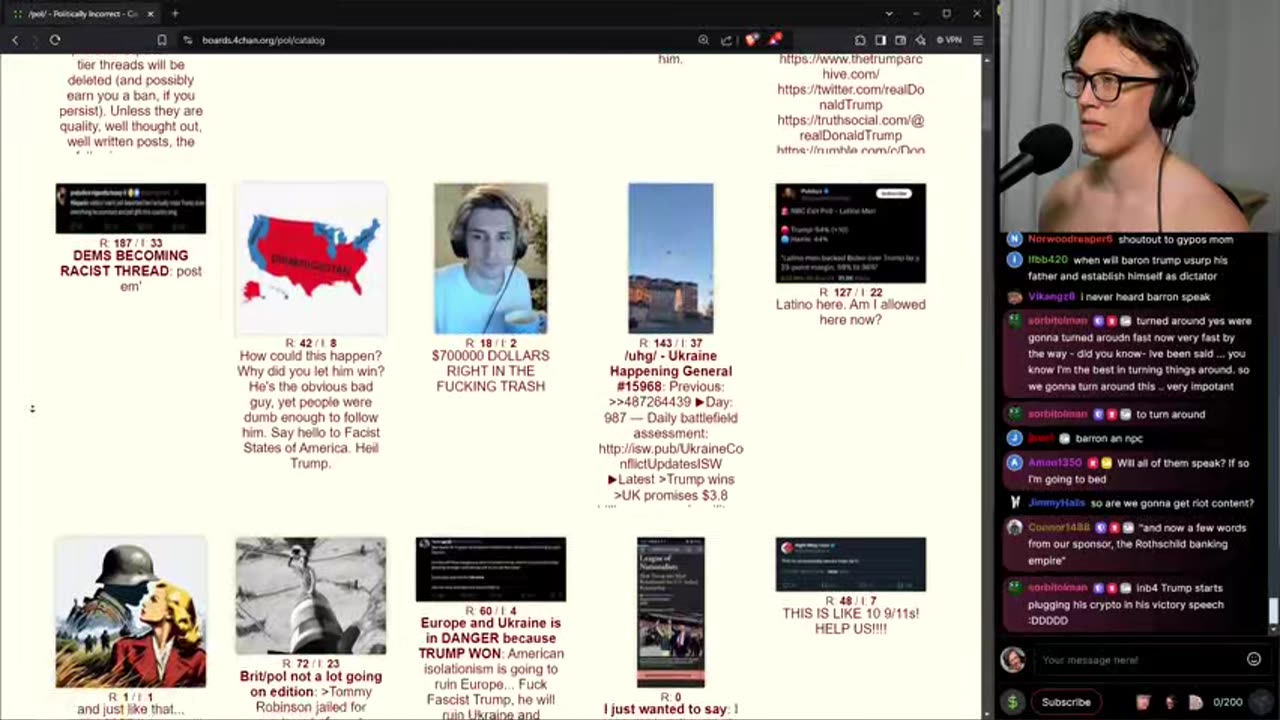Click the https://www.thetrumparchive.com/ link
Viewport: 1280px width, 720px height.
(850, 66)
